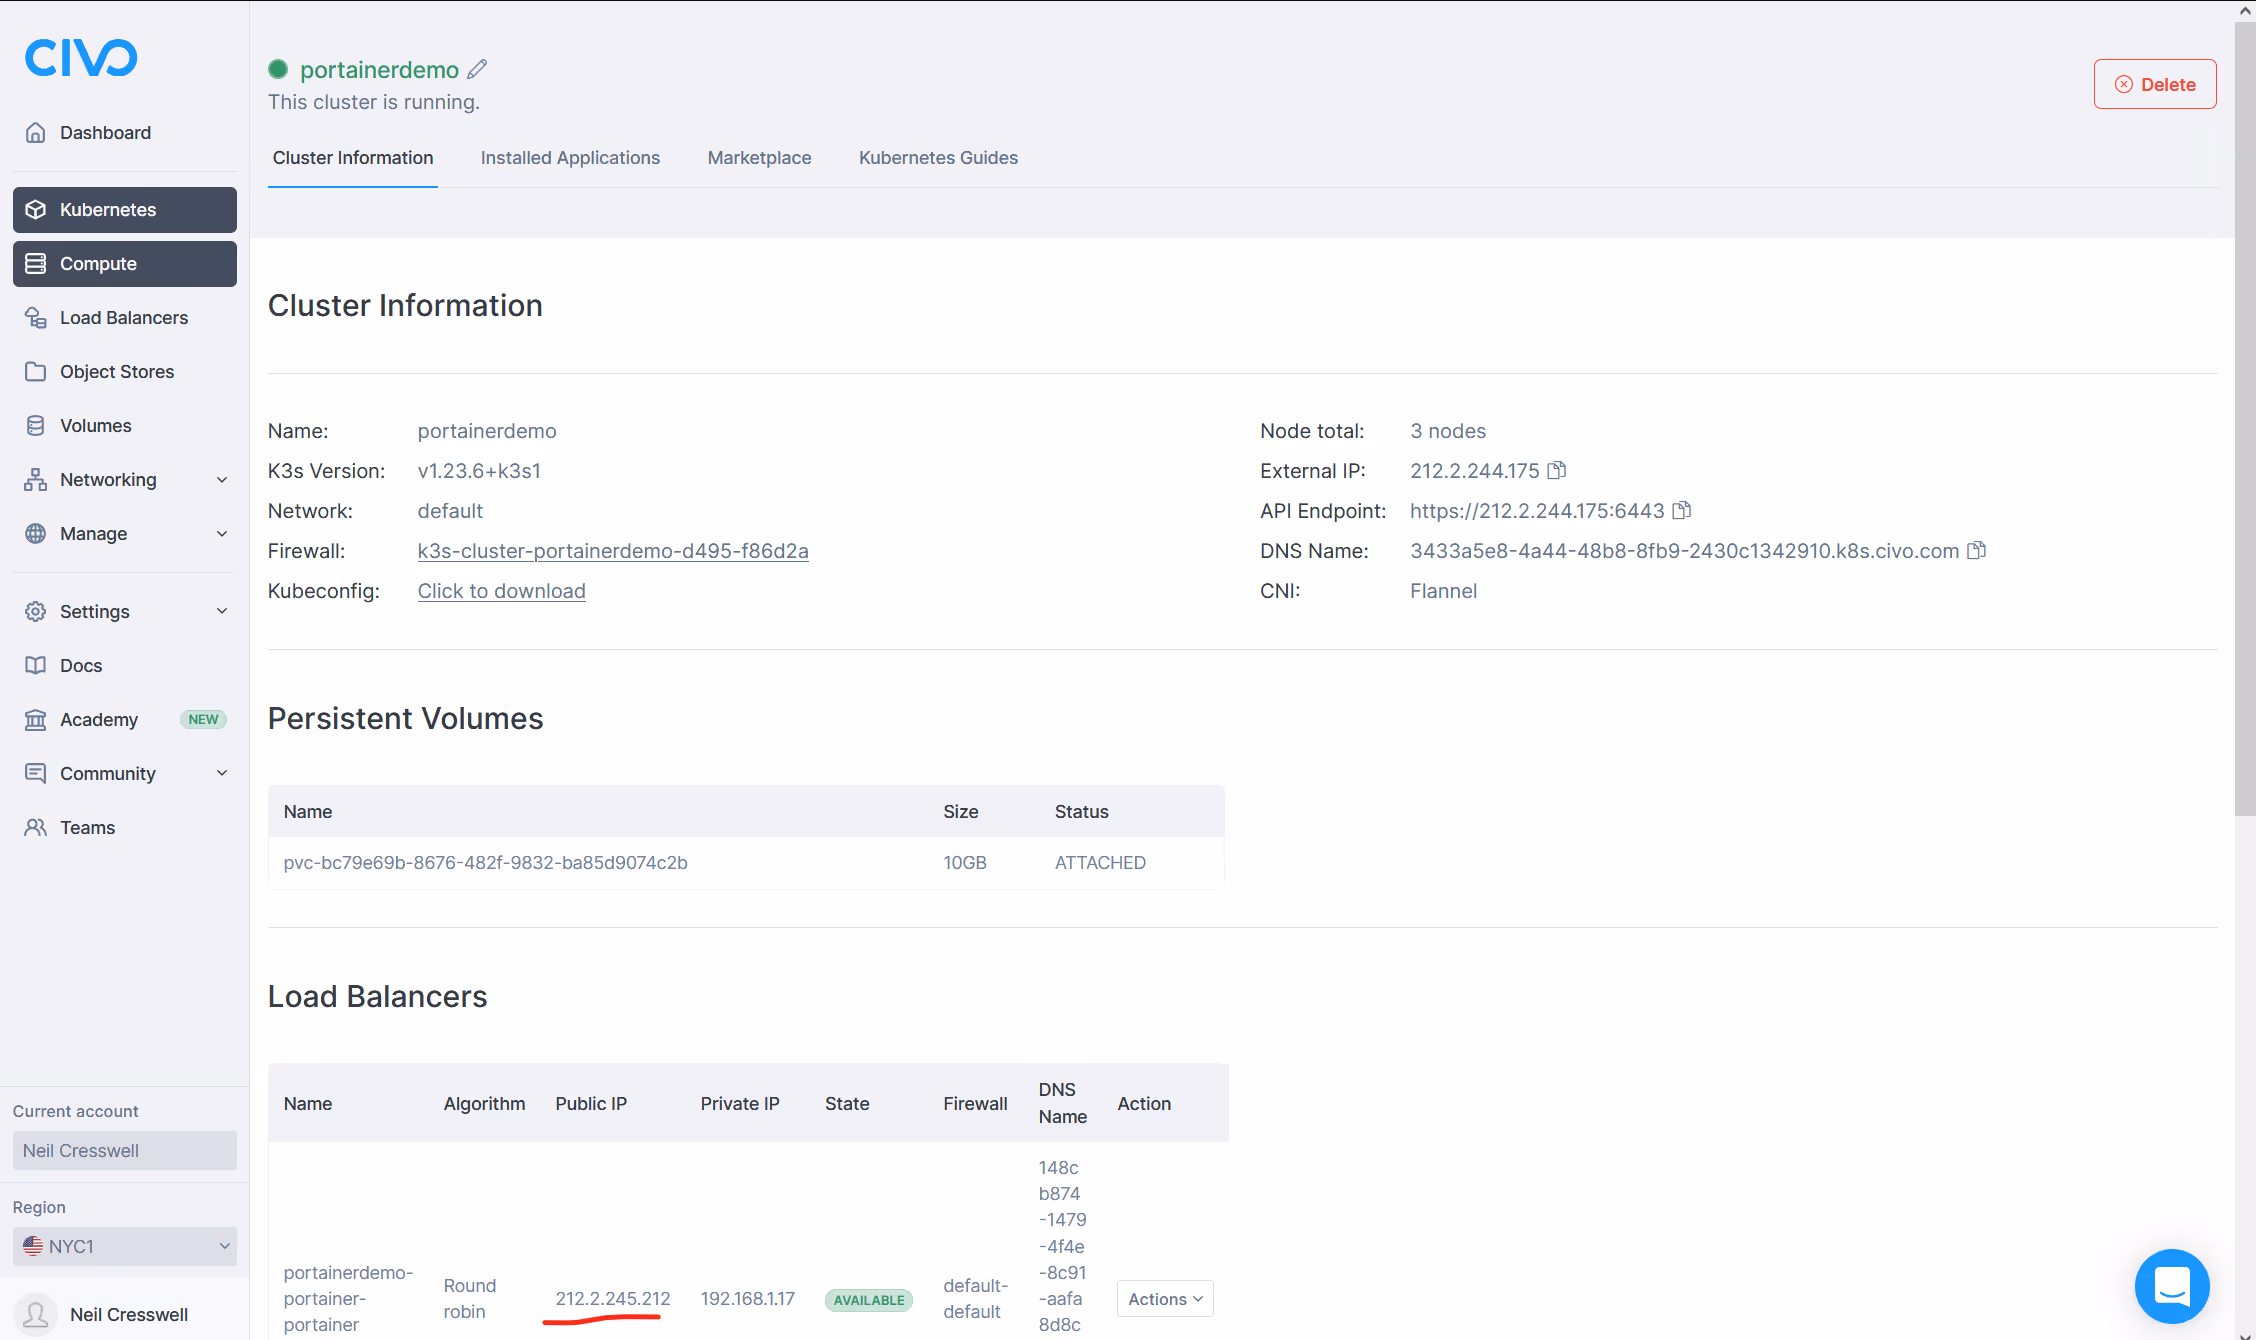2256x1340 pixels.
Task: Click the 3 nodes value
Action: point(1448,430)
